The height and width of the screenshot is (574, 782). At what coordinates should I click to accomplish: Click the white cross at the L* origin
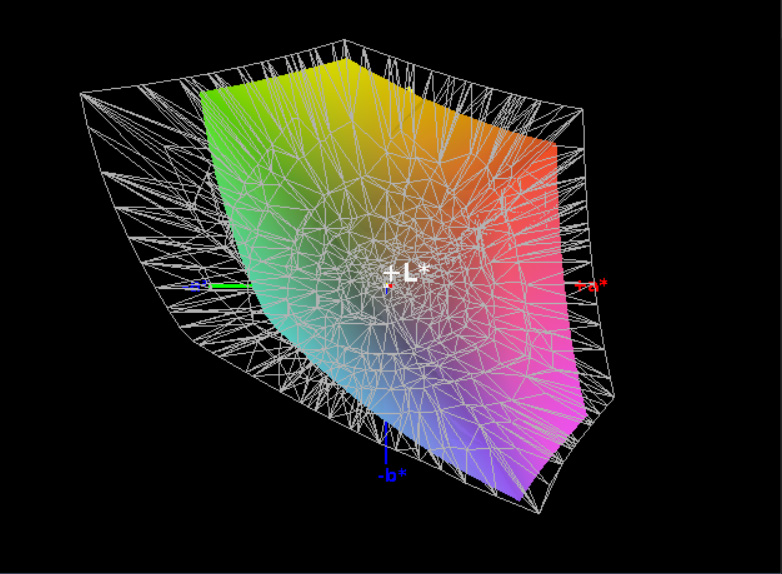(x=388, y=288)
